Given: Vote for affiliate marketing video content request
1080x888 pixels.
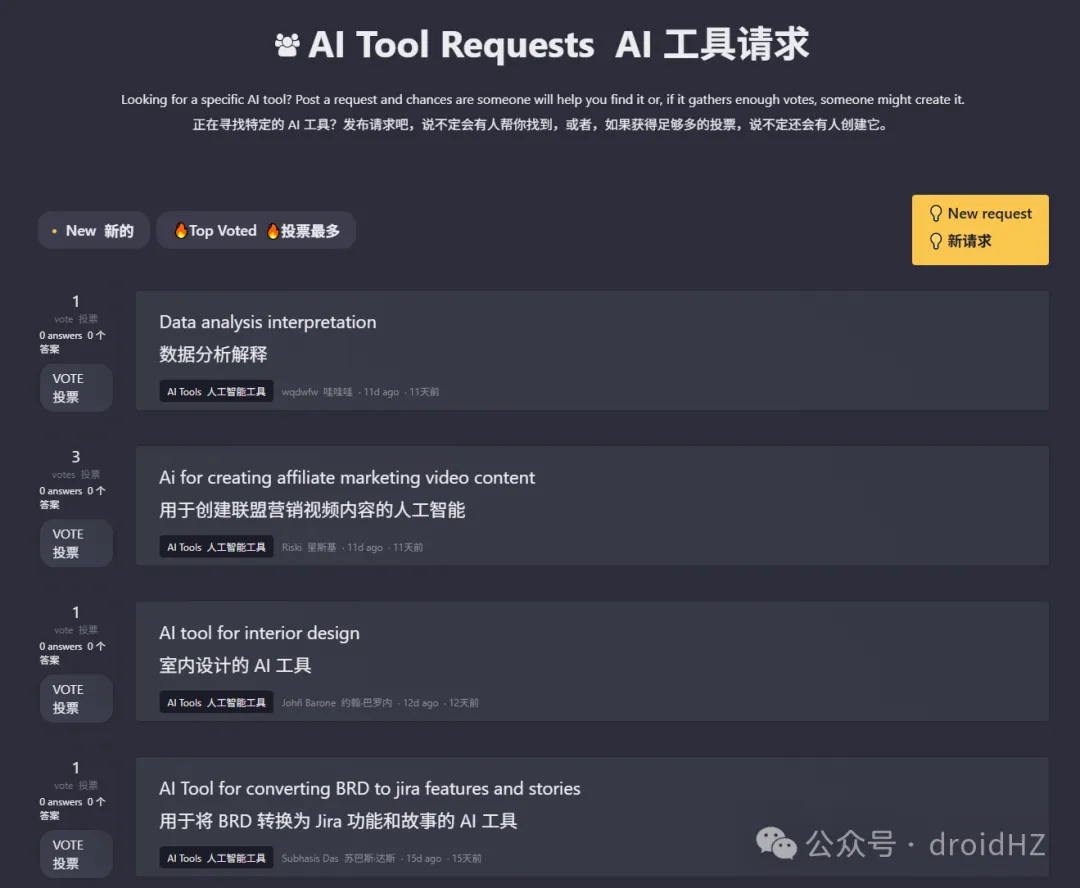Looking at the screenshot, I should tap(76, 543).
